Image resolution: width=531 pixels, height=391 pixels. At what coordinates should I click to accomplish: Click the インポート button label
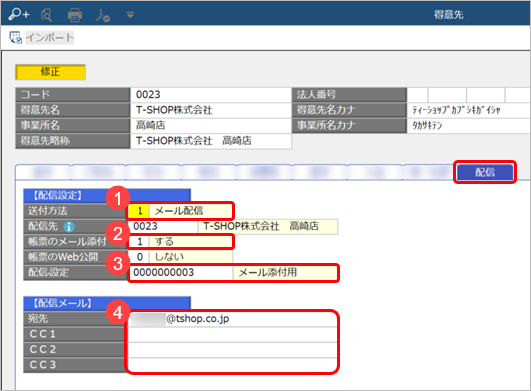coord(49,37)
